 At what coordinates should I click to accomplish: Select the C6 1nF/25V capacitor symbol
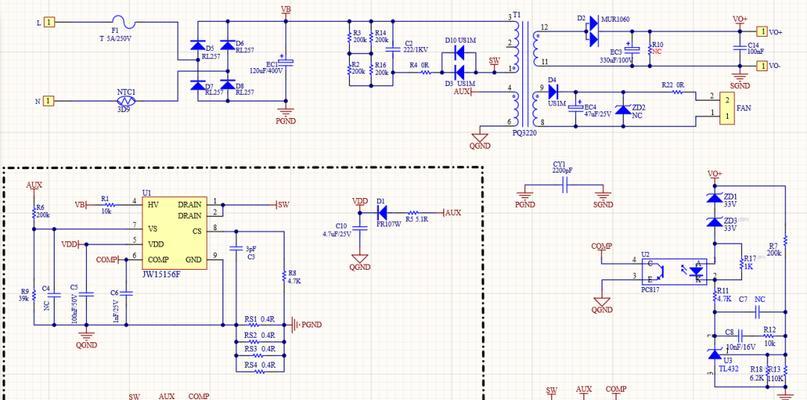pyautogui.click(x=126, y=293)
